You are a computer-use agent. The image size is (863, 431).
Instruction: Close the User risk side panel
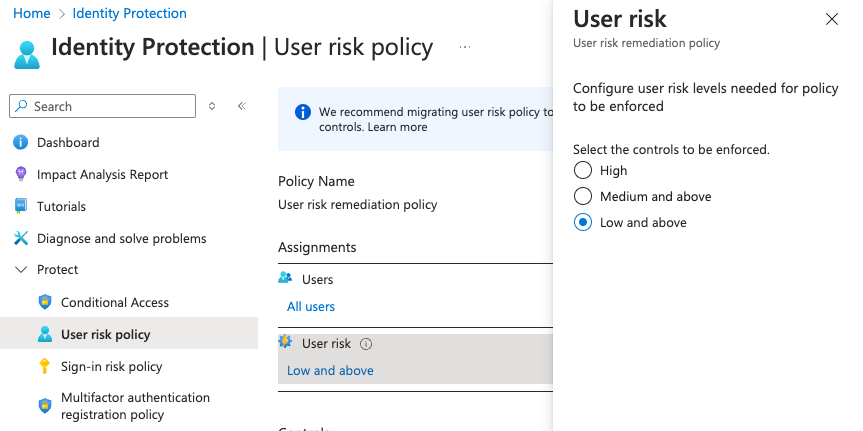[831, 19]
